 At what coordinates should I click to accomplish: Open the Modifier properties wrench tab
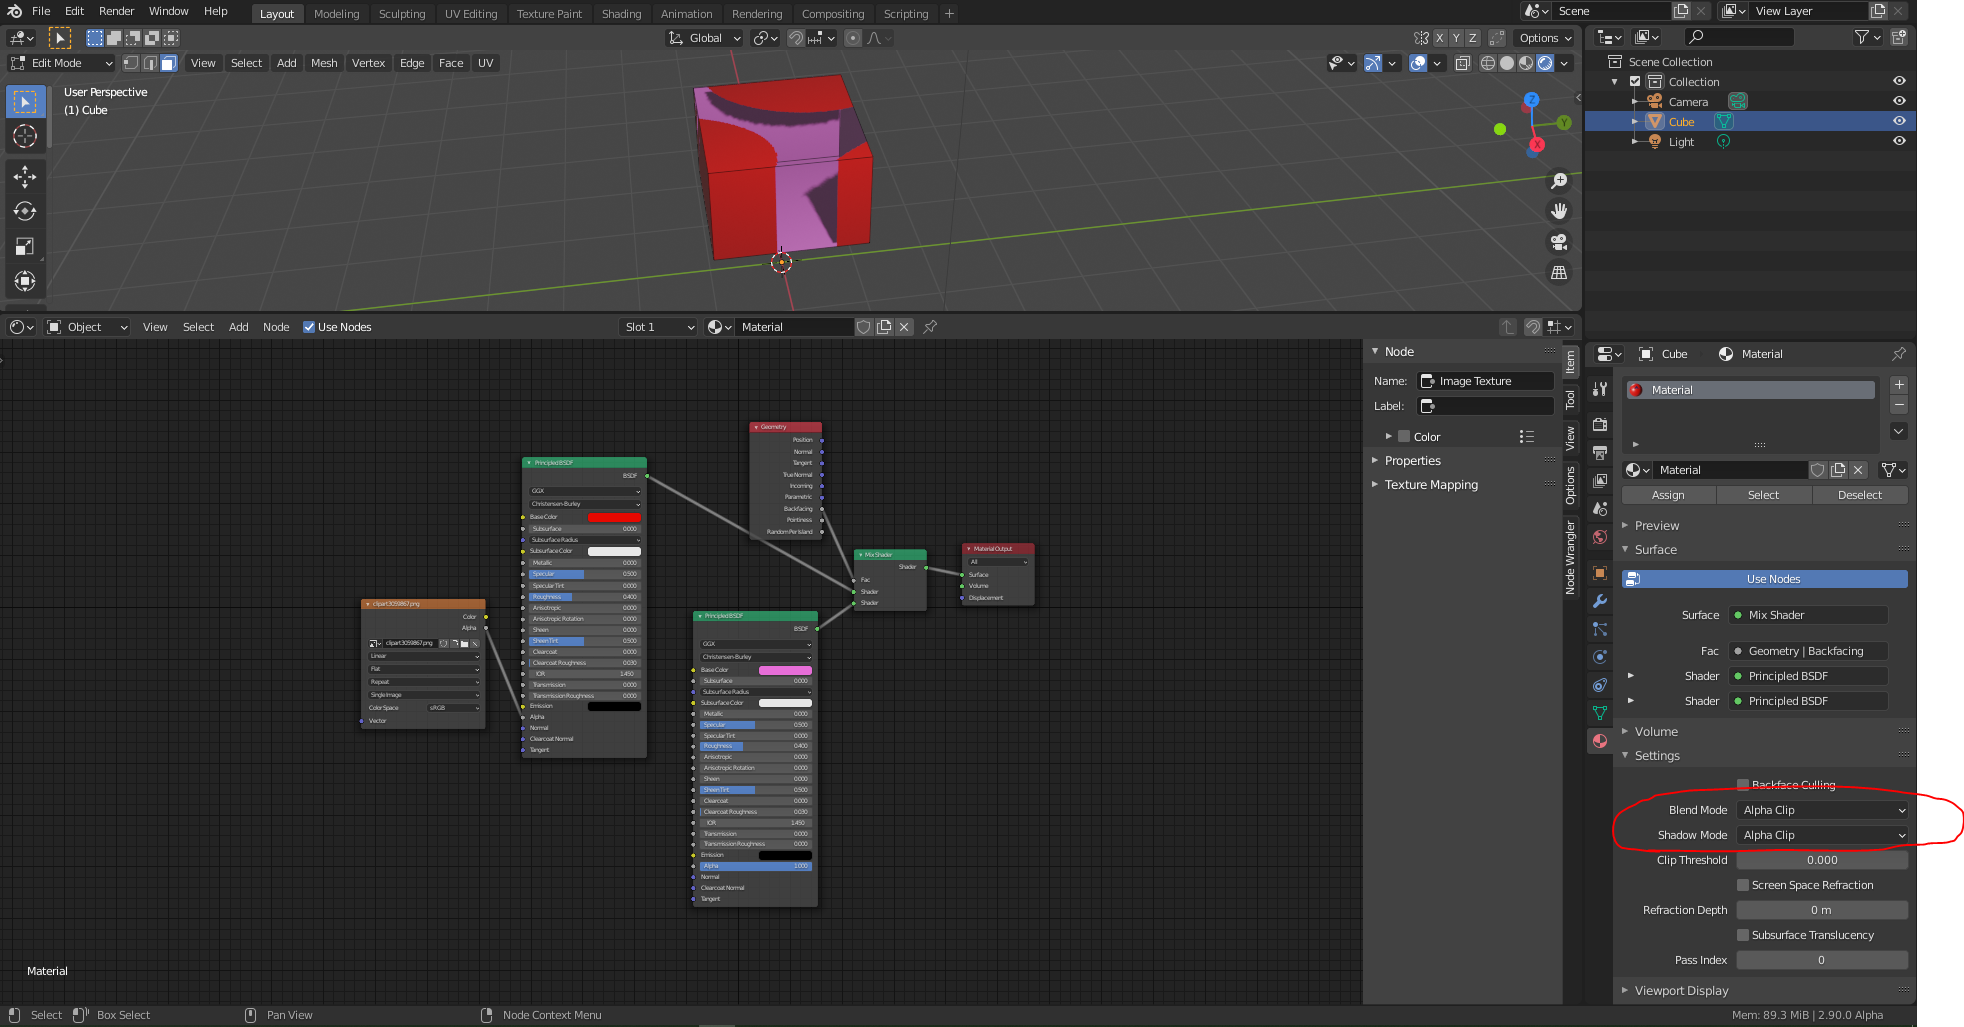[1600, 601]
